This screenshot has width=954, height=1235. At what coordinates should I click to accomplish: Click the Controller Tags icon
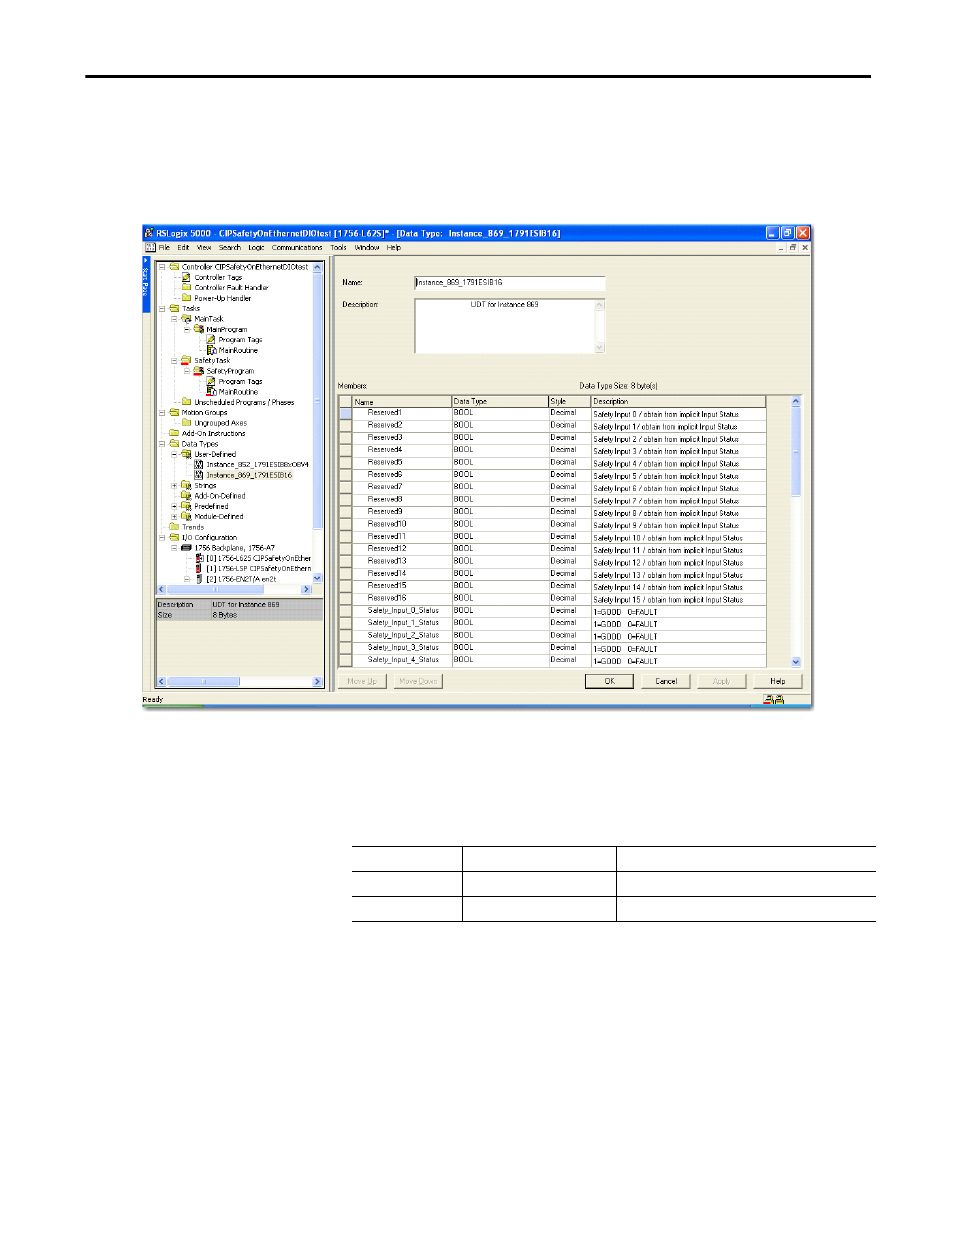coord(186,277)
